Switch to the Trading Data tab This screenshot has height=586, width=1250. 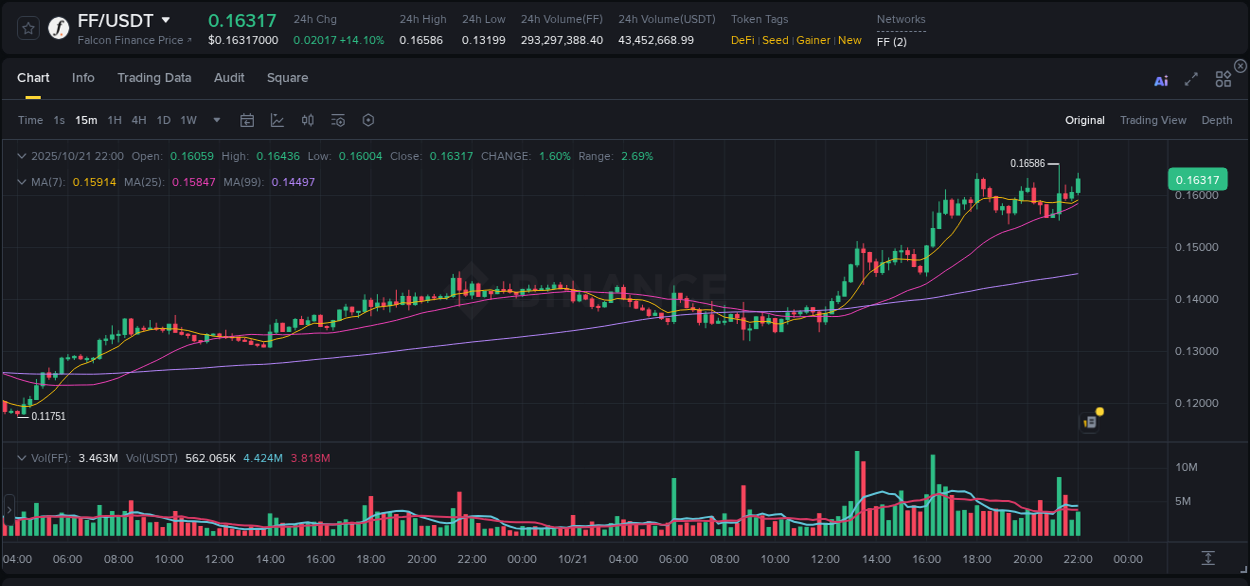(x=154, y=78)
